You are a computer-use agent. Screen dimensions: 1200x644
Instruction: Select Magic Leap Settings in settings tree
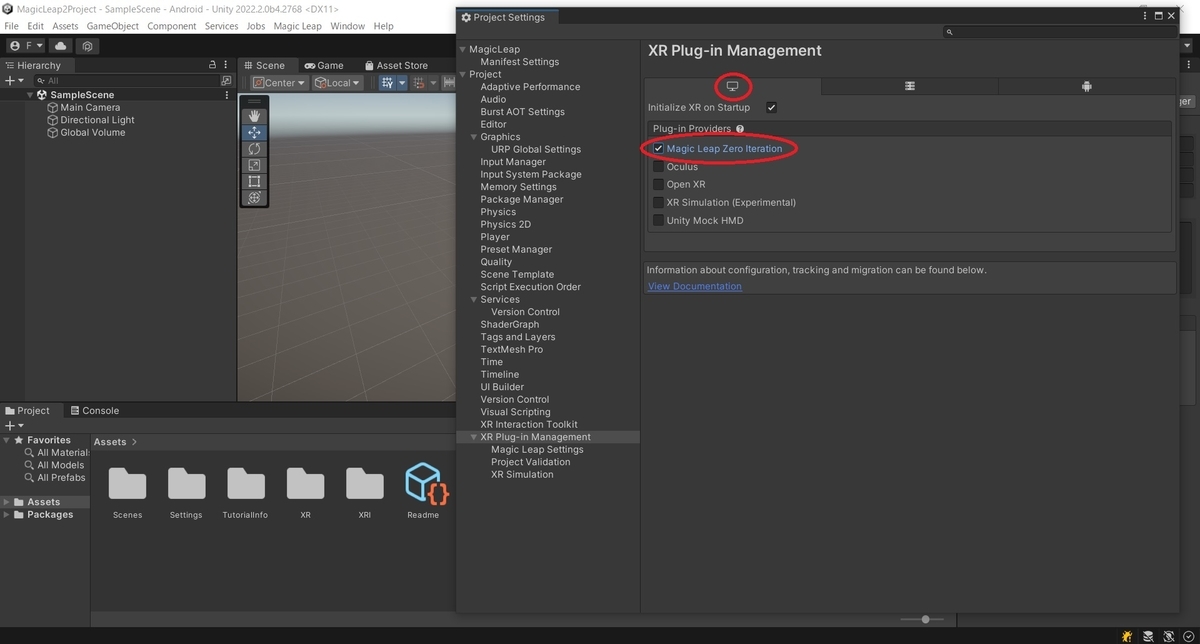click(x=537, y=450)
